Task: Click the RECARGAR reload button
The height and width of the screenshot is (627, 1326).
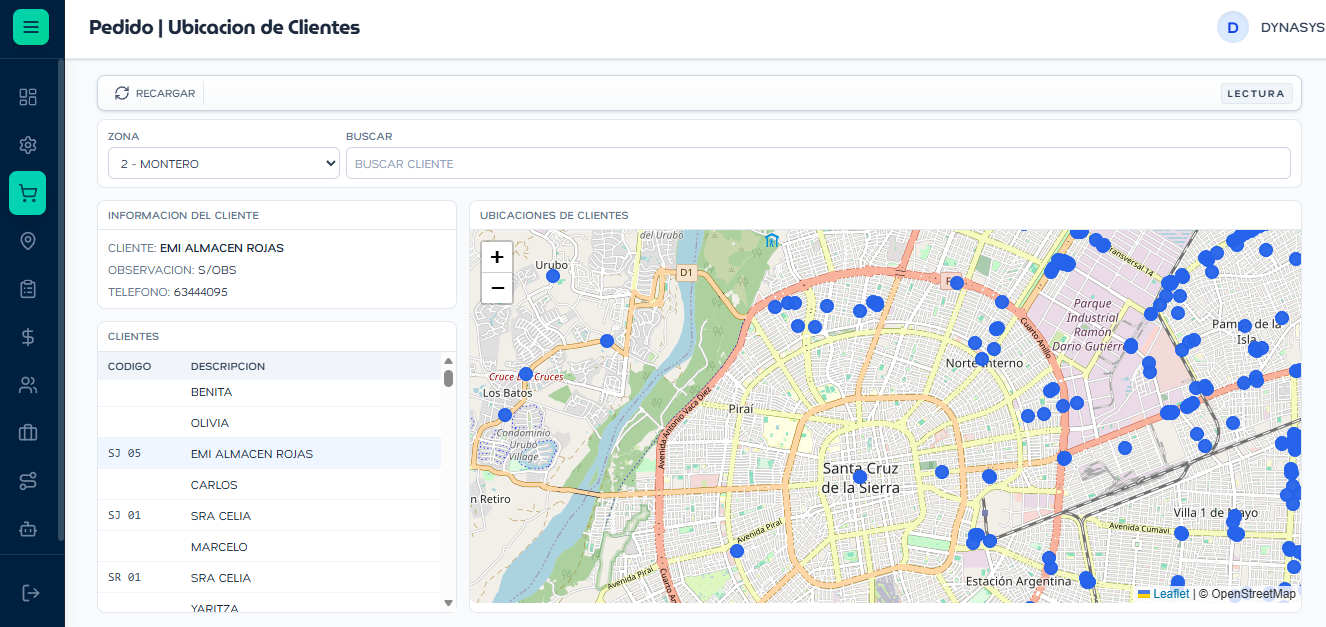Action: click(x=155, y=93)
